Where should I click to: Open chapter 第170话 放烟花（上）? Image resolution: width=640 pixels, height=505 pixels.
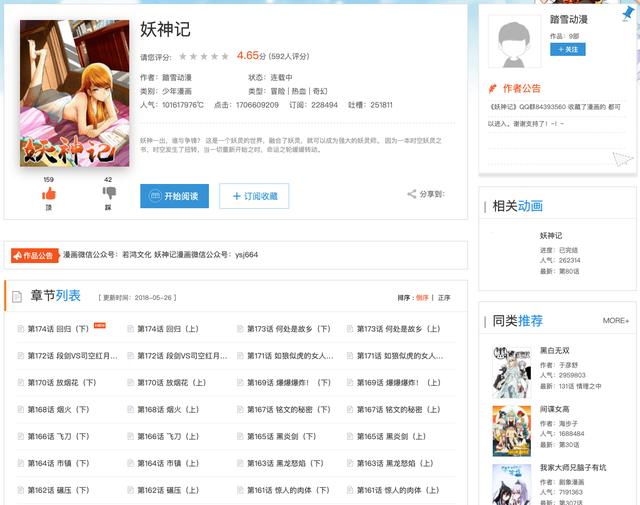172,383
